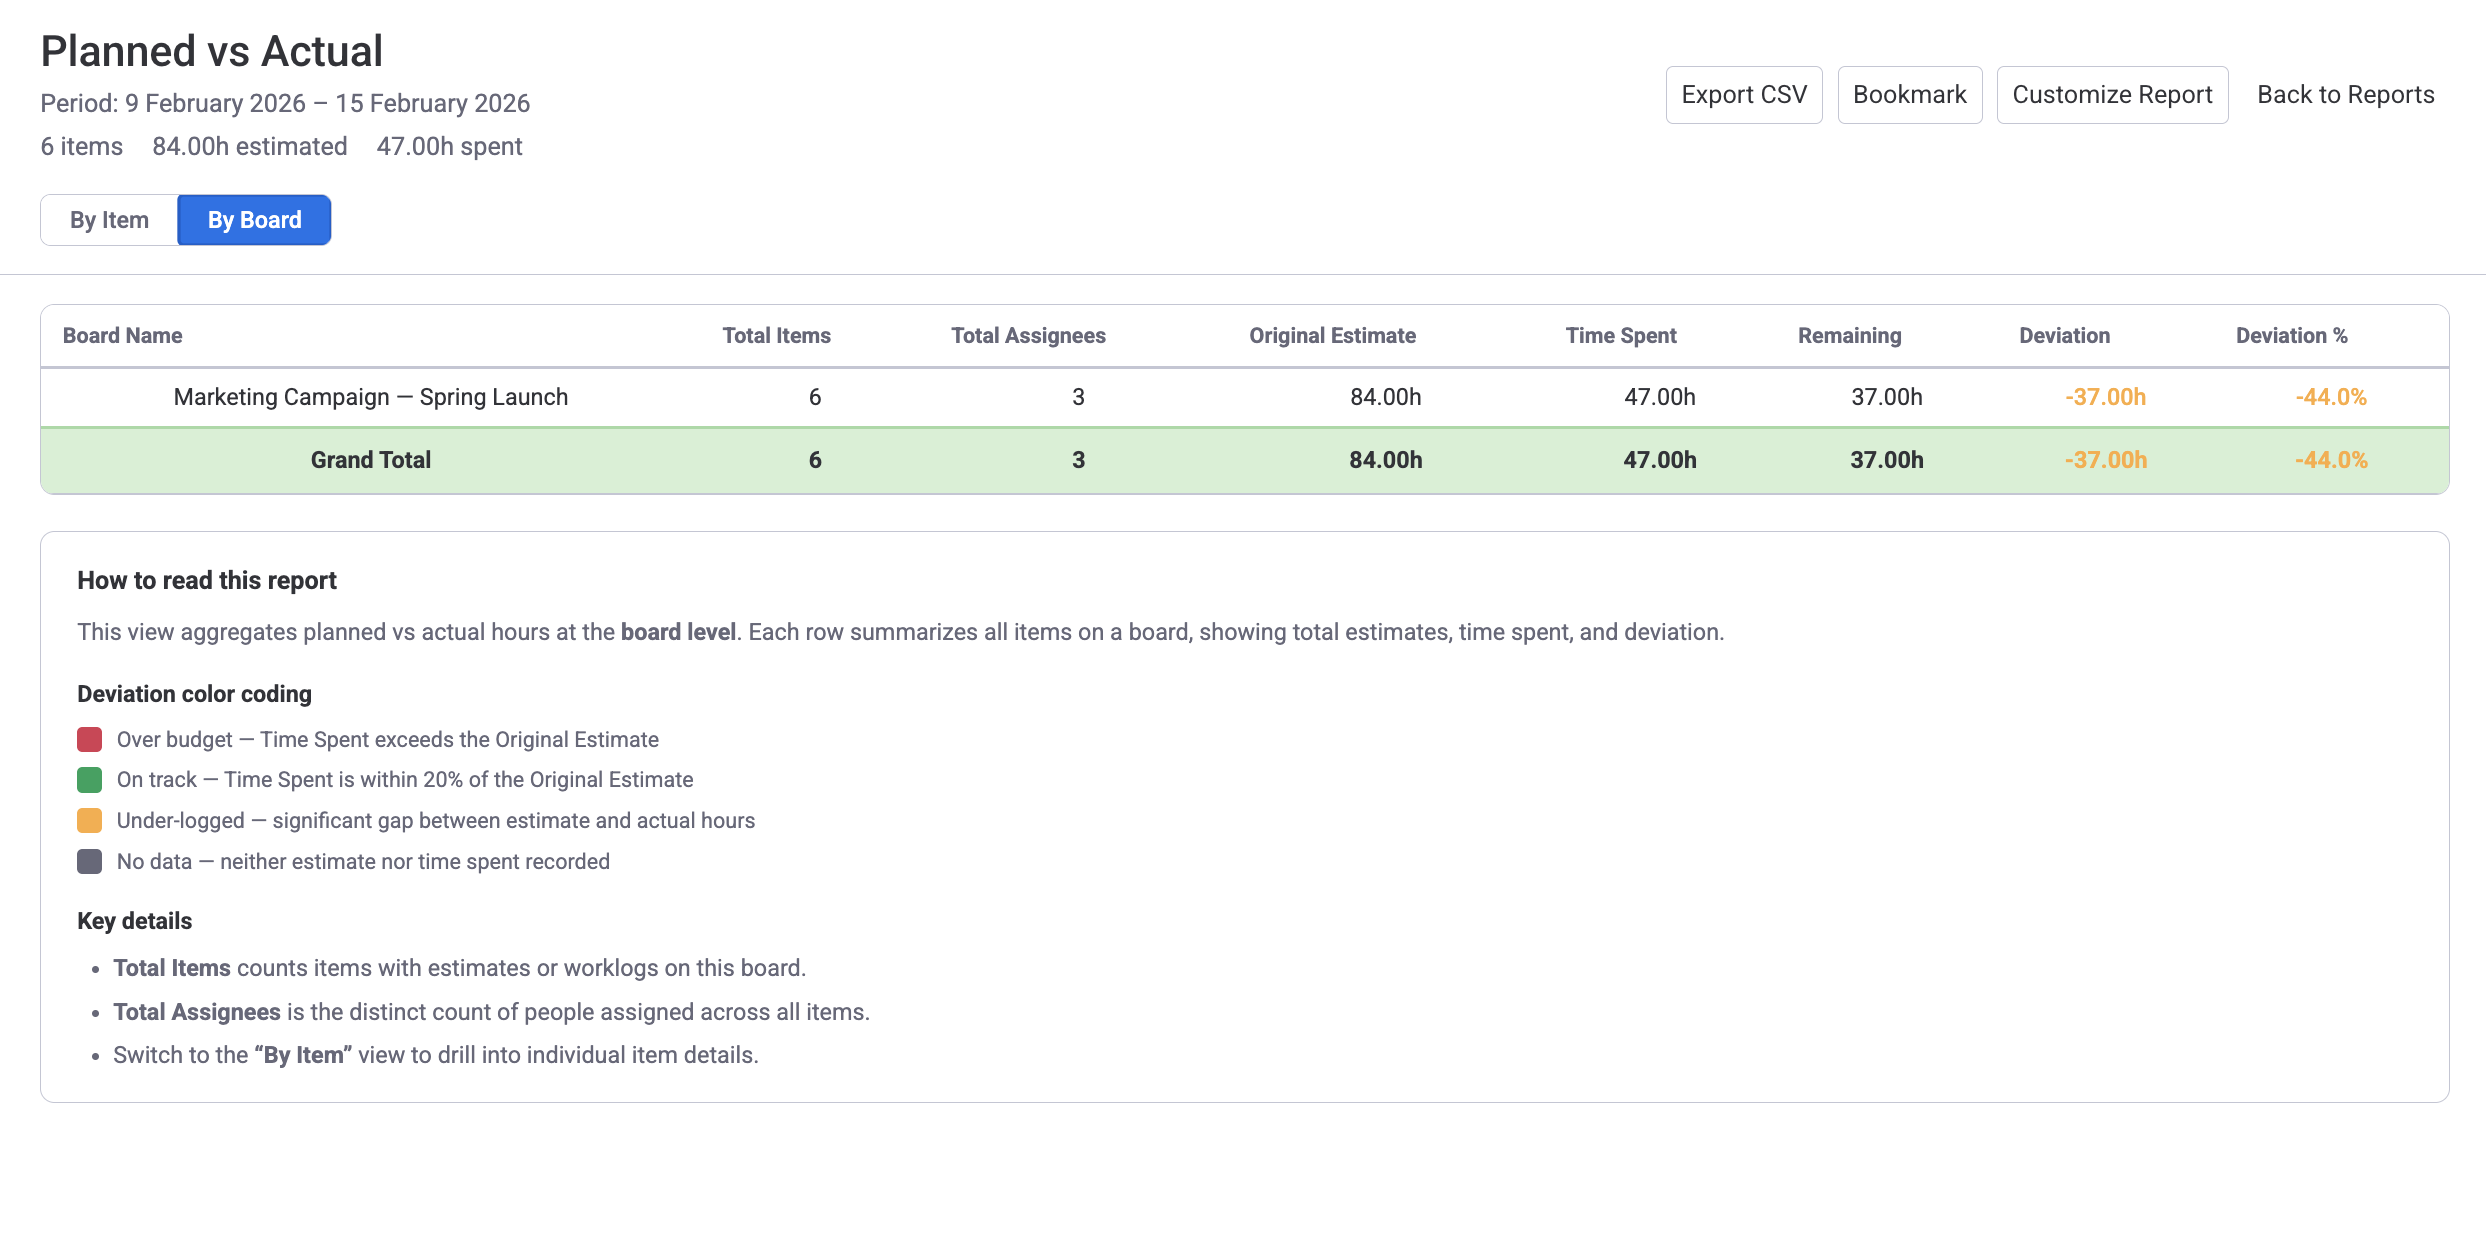Sort by the Board Name column header
This screenshot has width=2486, height=1256.
click(x=122, y=335)
